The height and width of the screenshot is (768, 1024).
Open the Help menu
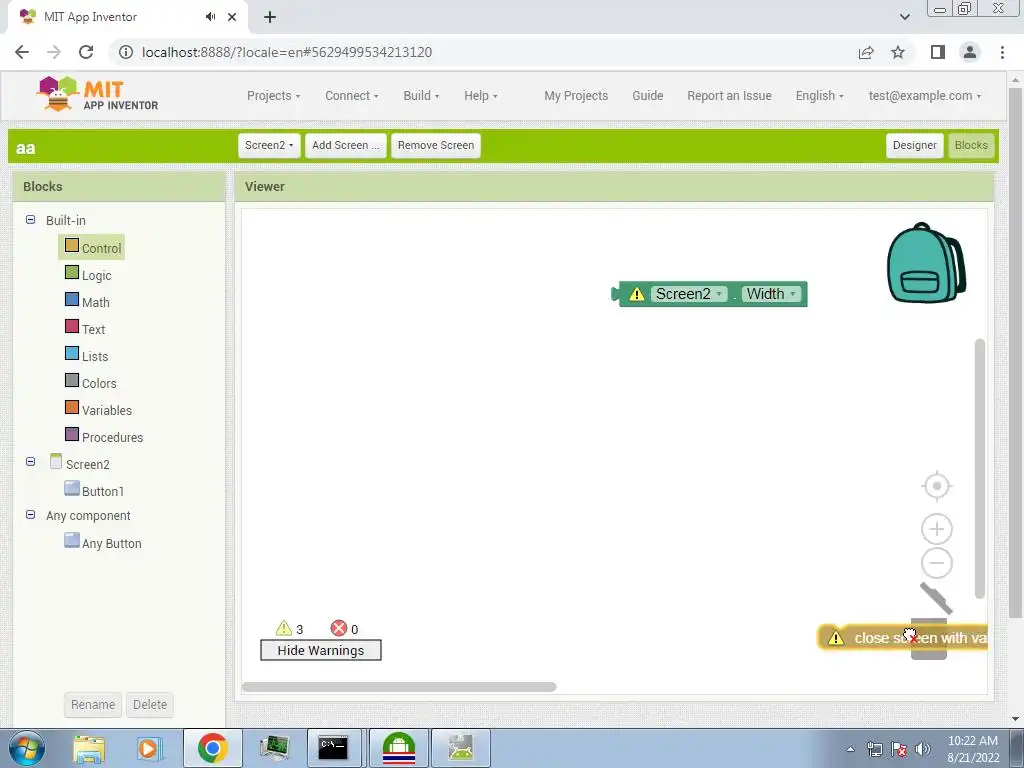[x=481, y=96]
